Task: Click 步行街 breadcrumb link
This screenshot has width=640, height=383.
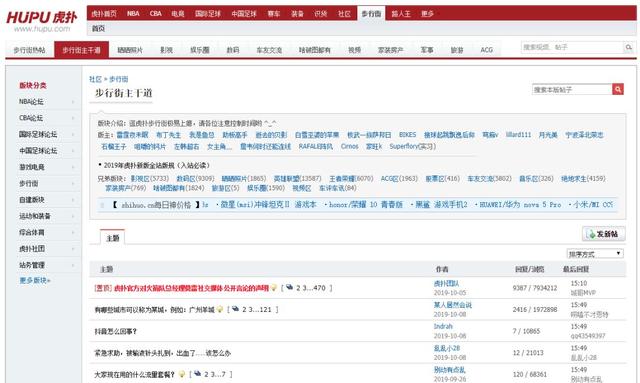Action: 118,79
